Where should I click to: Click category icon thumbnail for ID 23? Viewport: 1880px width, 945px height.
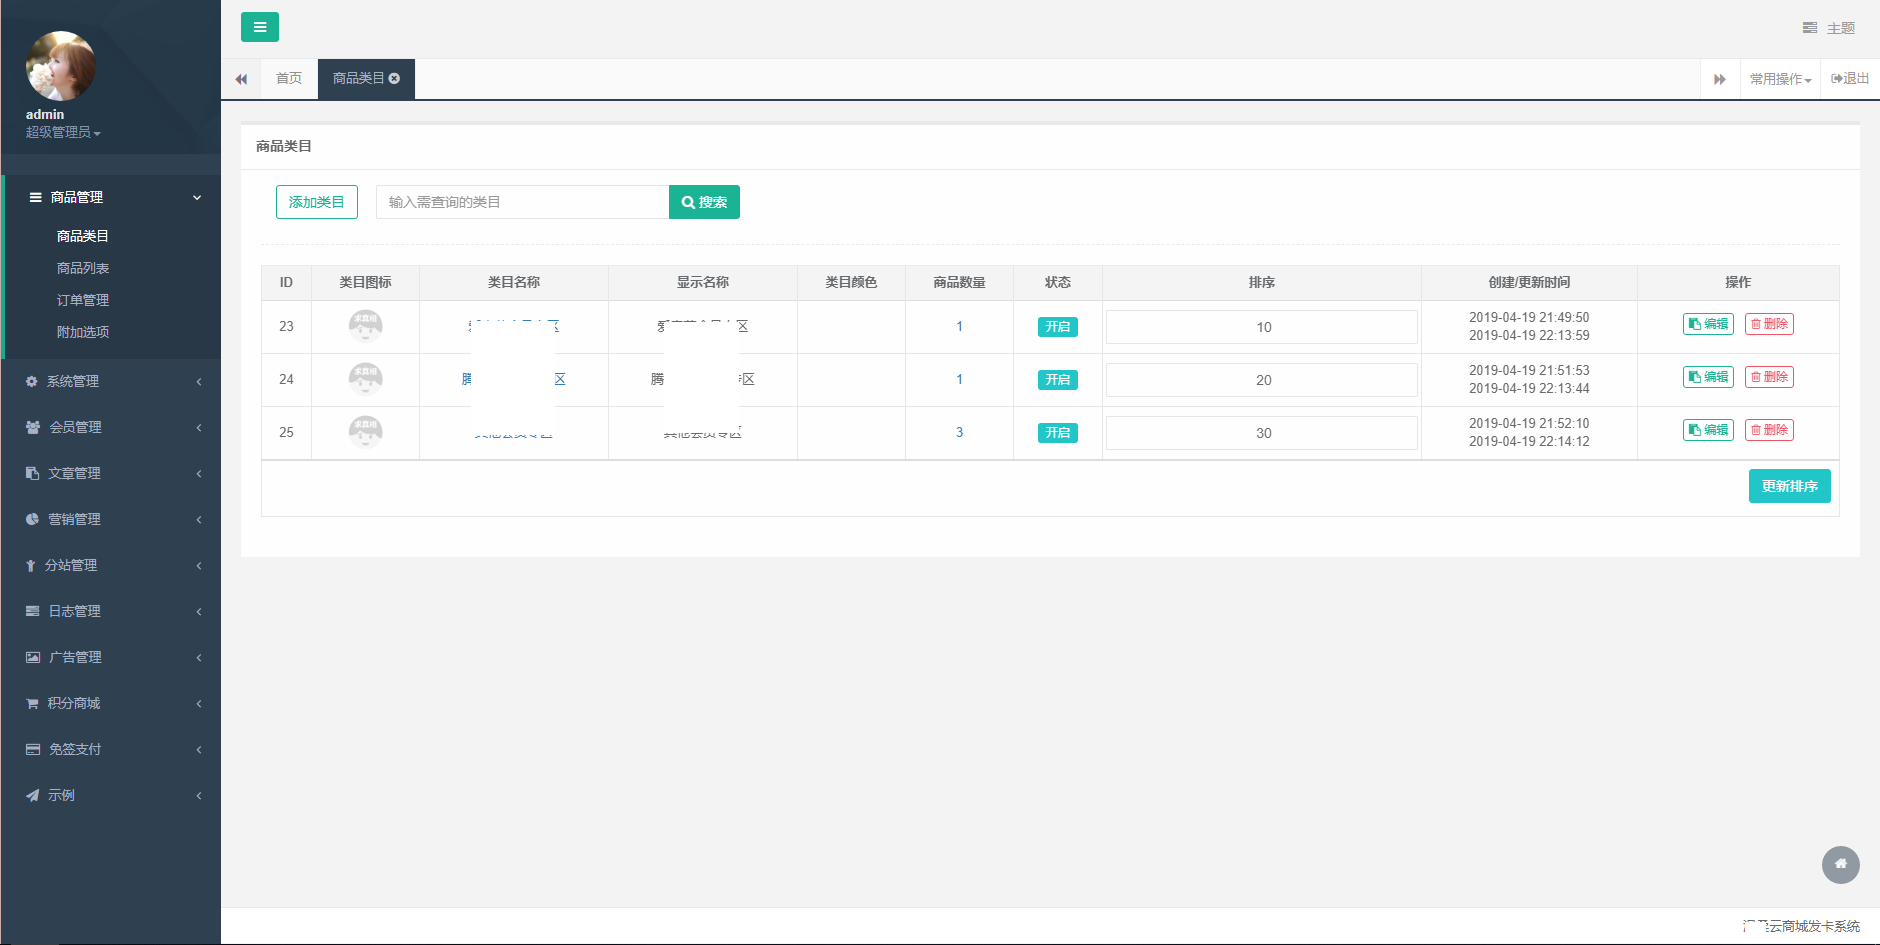coord(365,326)
